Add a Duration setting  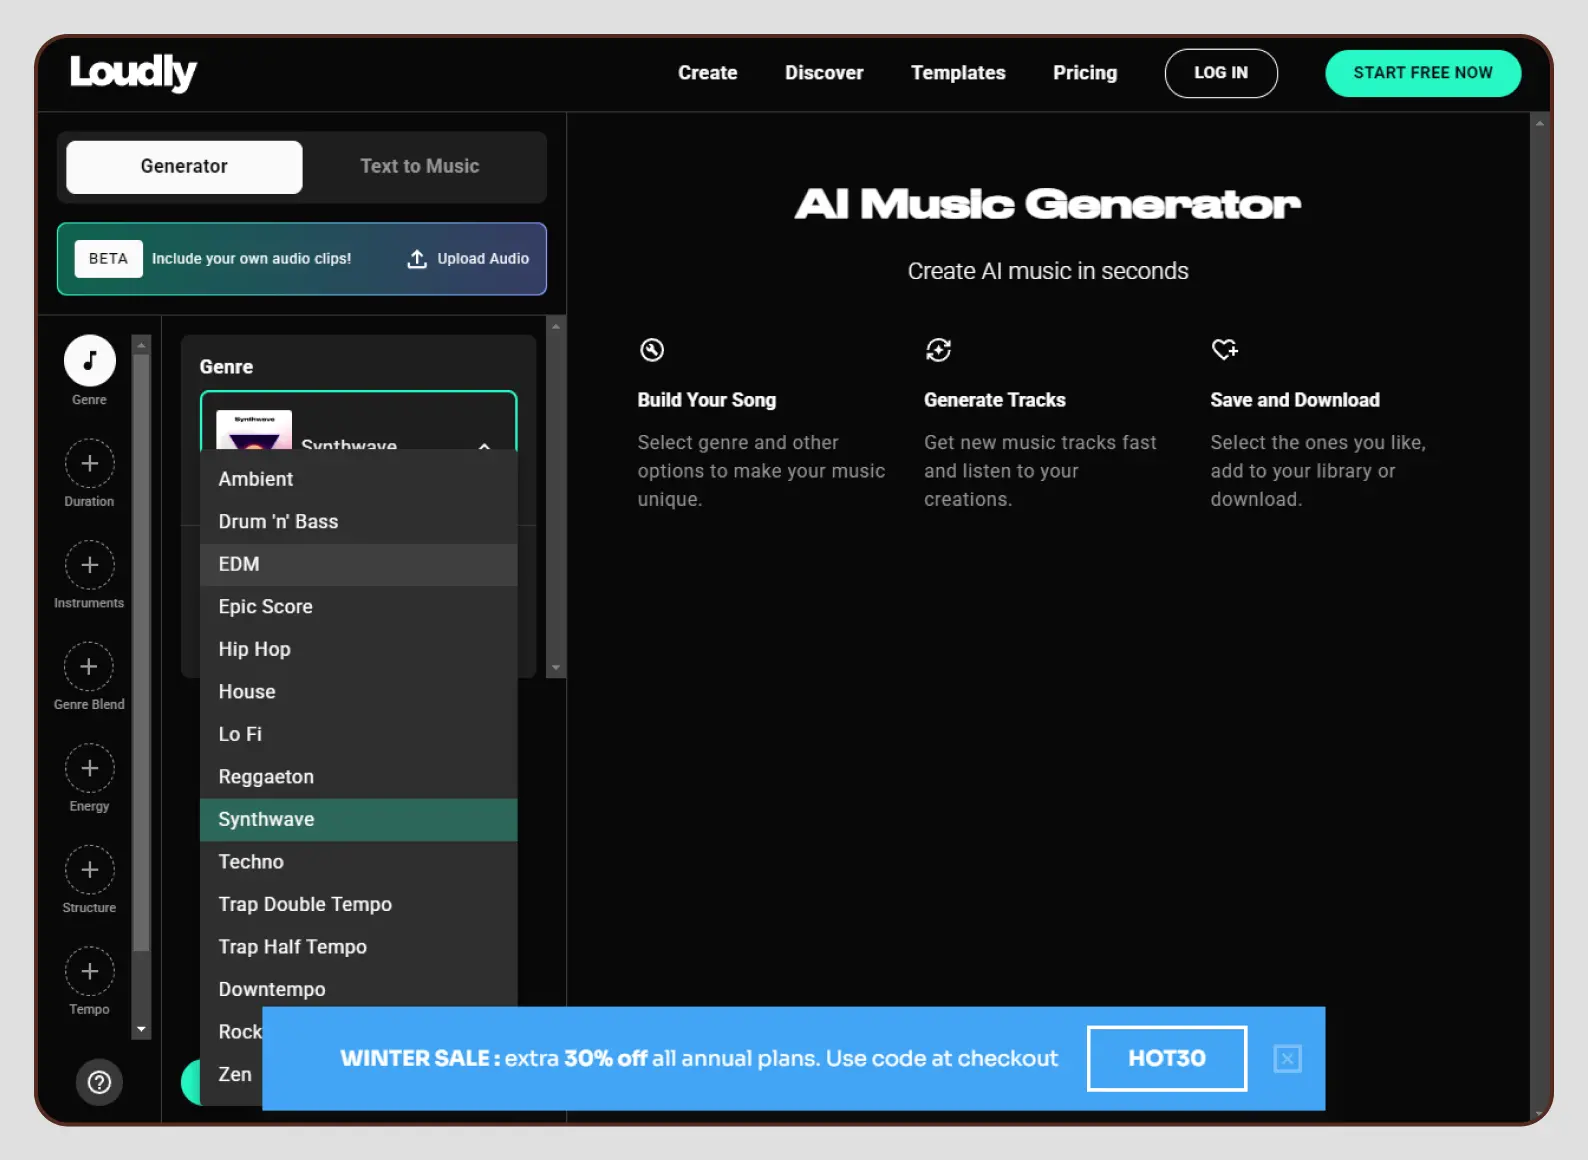coord(90,463)
